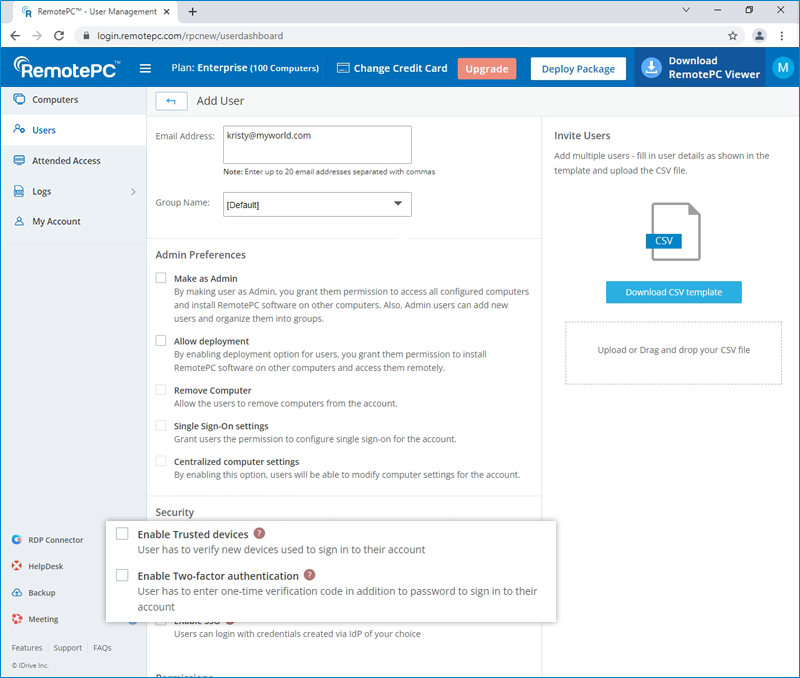Open the Group Name dropdown
The image size is (800, 678).
pyautogui.click(x=317, y=205)
